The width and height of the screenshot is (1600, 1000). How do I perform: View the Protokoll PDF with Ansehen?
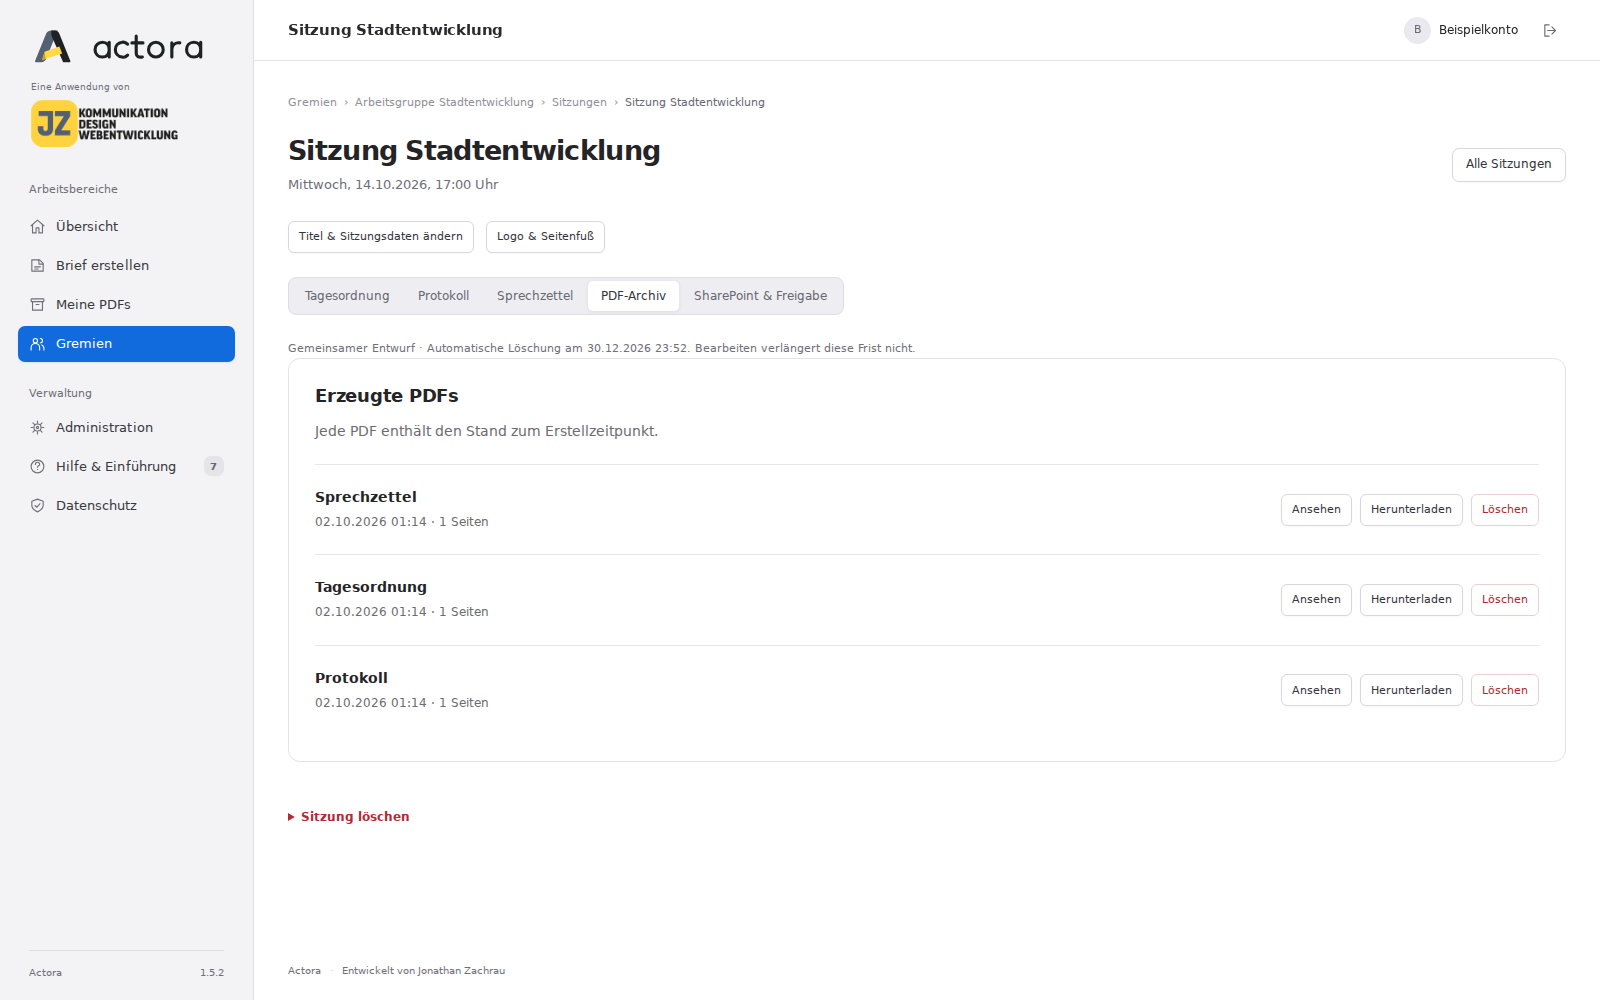tap(1316, 691)
